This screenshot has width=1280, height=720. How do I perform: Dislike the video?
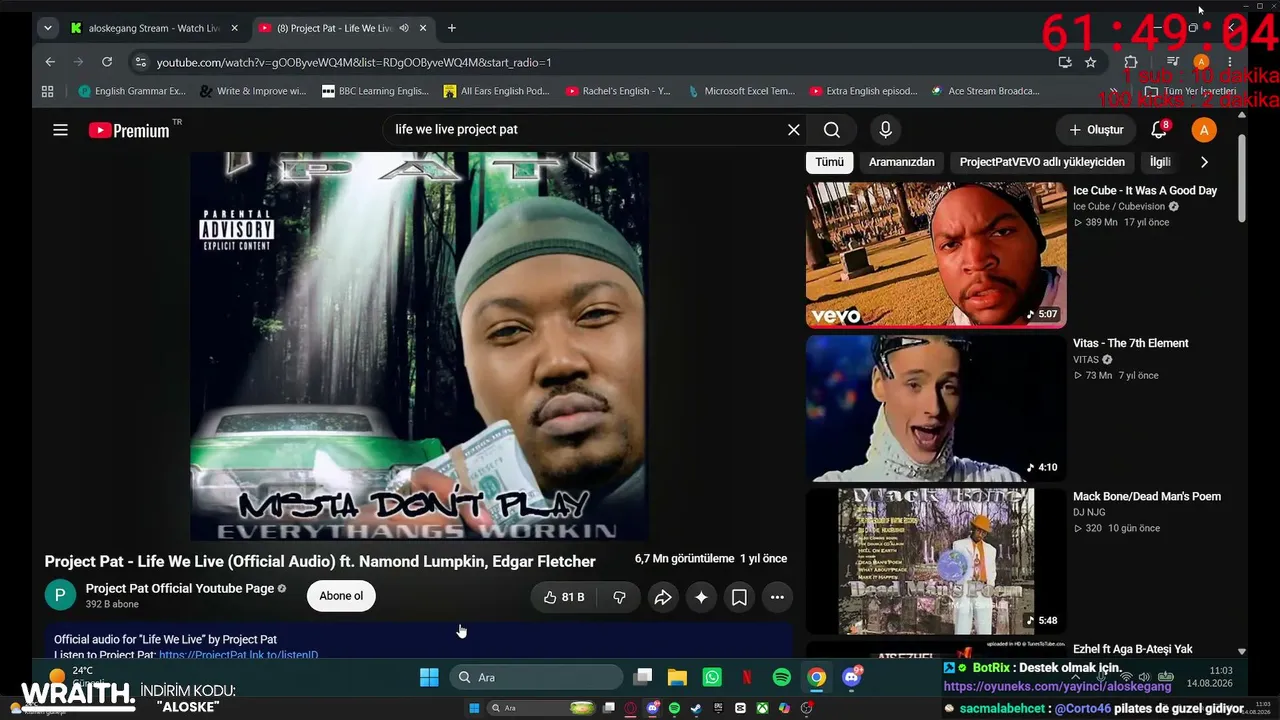[x=619, y=597]
